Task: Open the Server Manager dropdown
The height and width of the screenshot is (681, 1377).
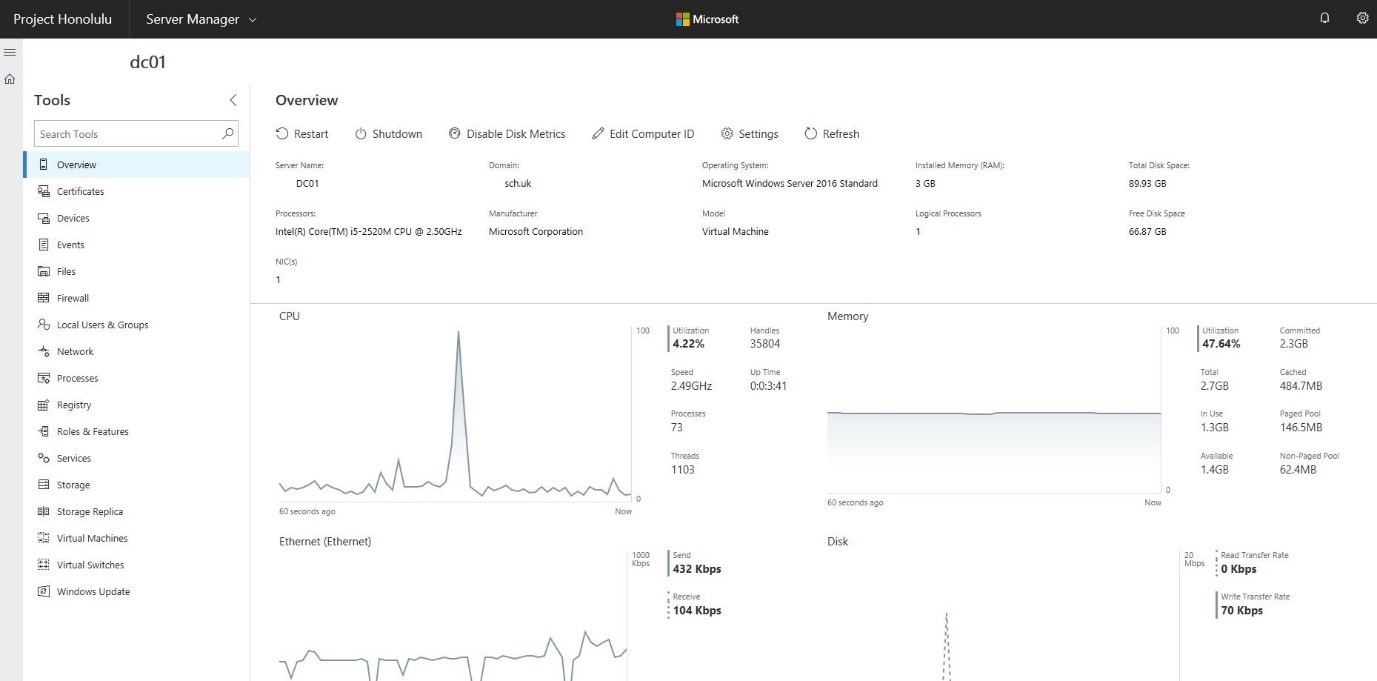Action: pyautogui.click(x=201, y=19)
